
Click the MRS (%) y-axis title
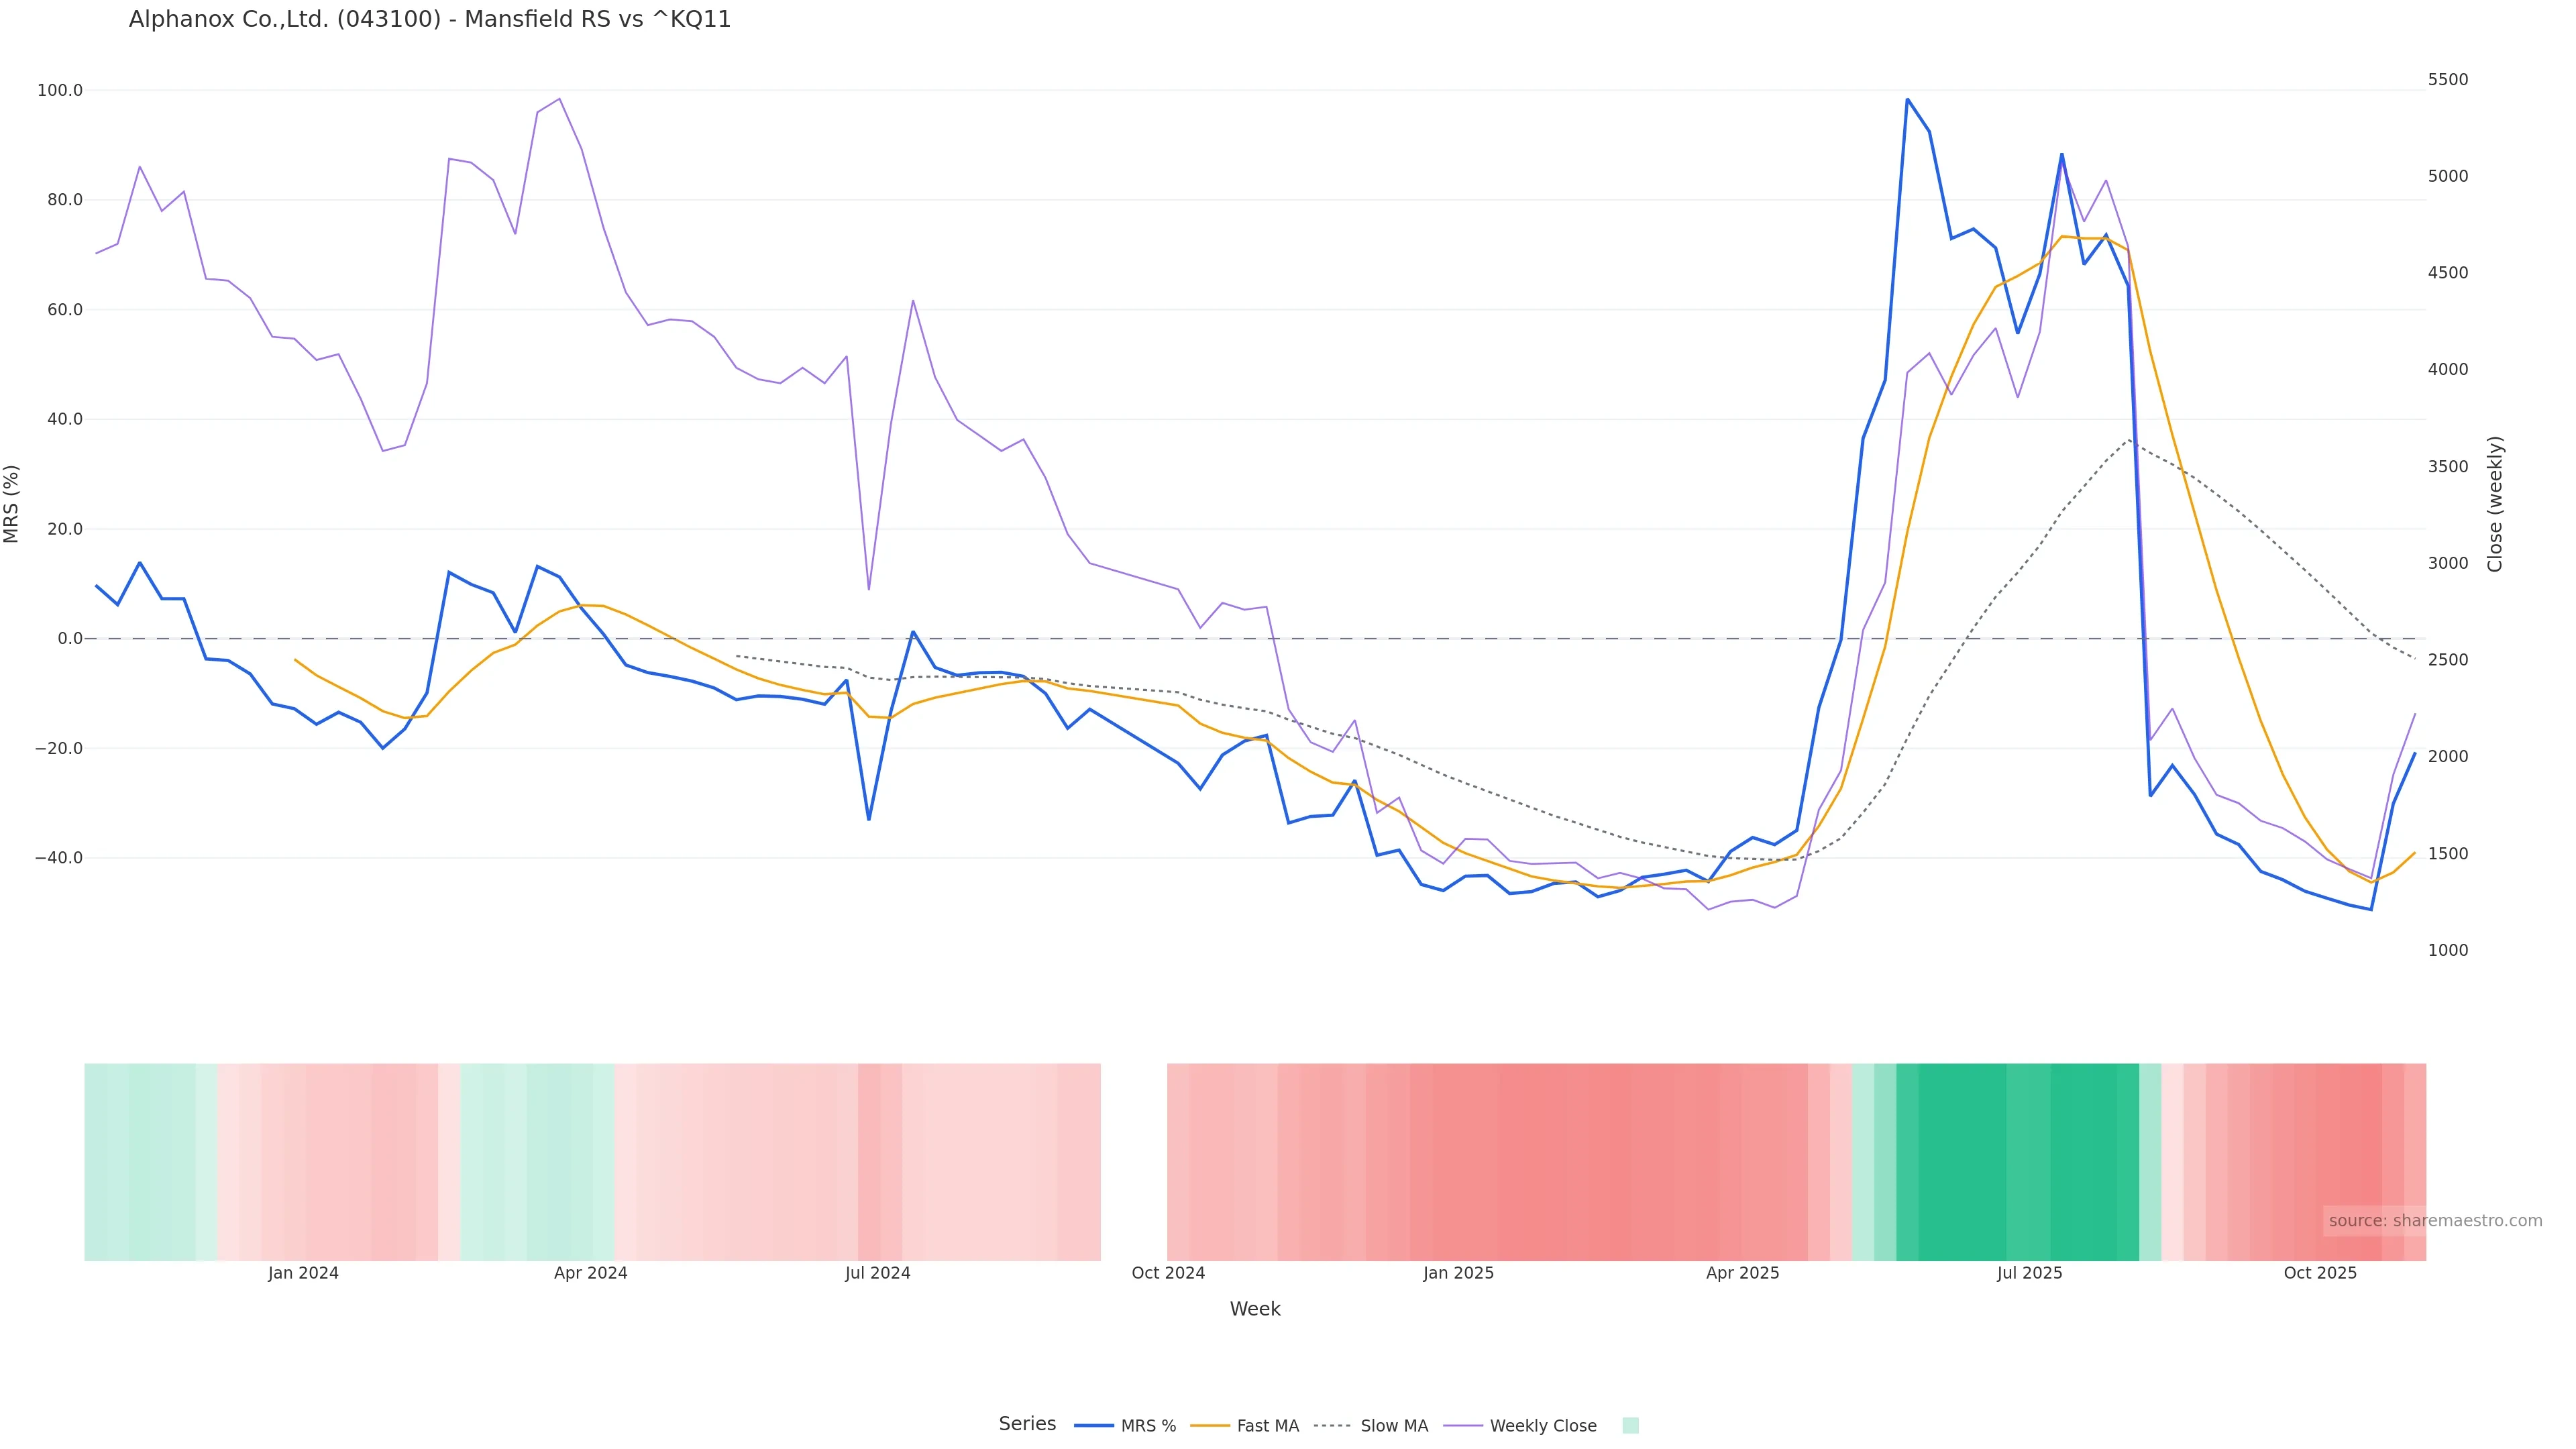[x=12, y=504]
